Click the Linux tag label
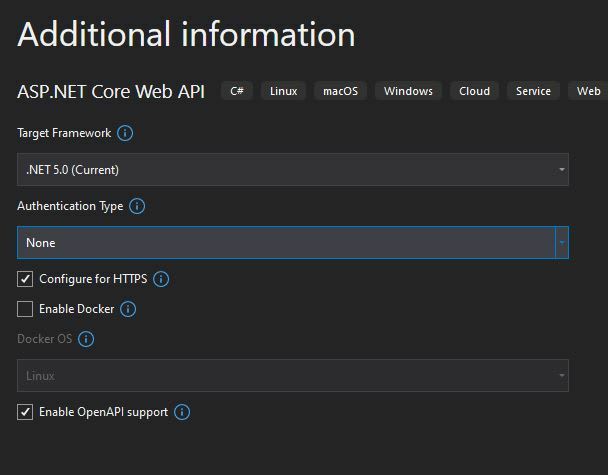Image resolution: width=608 pixels, height=475 pixels. coord(283,91)
